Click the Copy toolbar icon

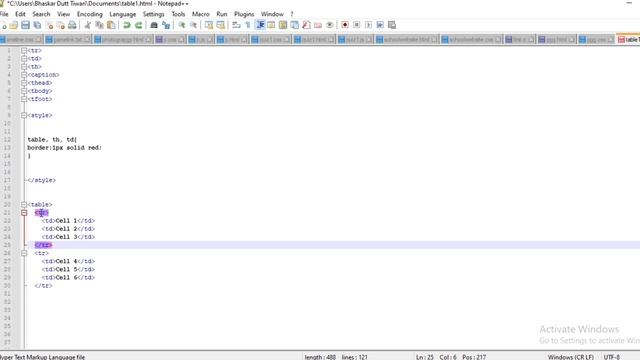coord(99,25)
